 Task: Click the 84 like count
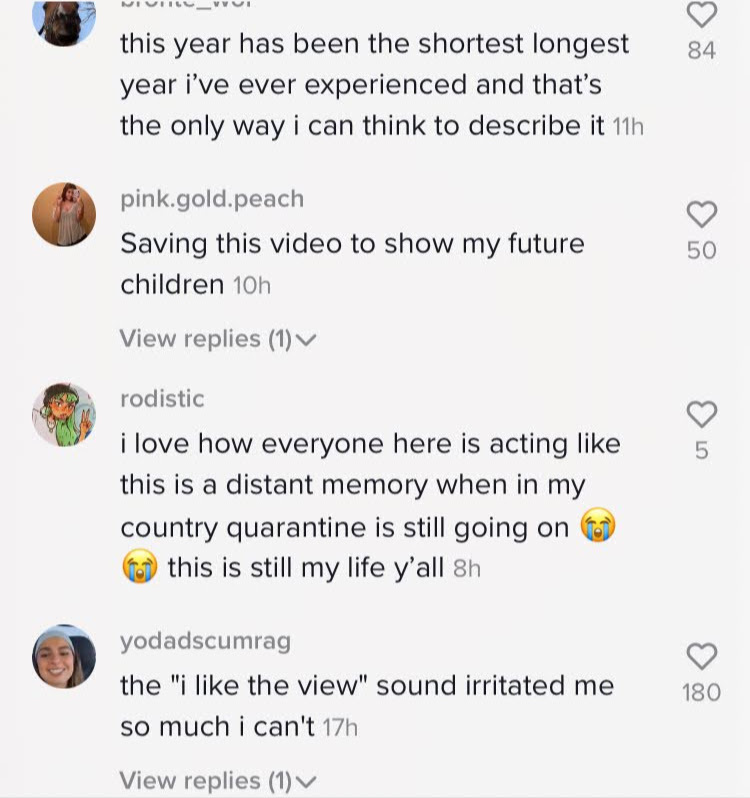702,49
